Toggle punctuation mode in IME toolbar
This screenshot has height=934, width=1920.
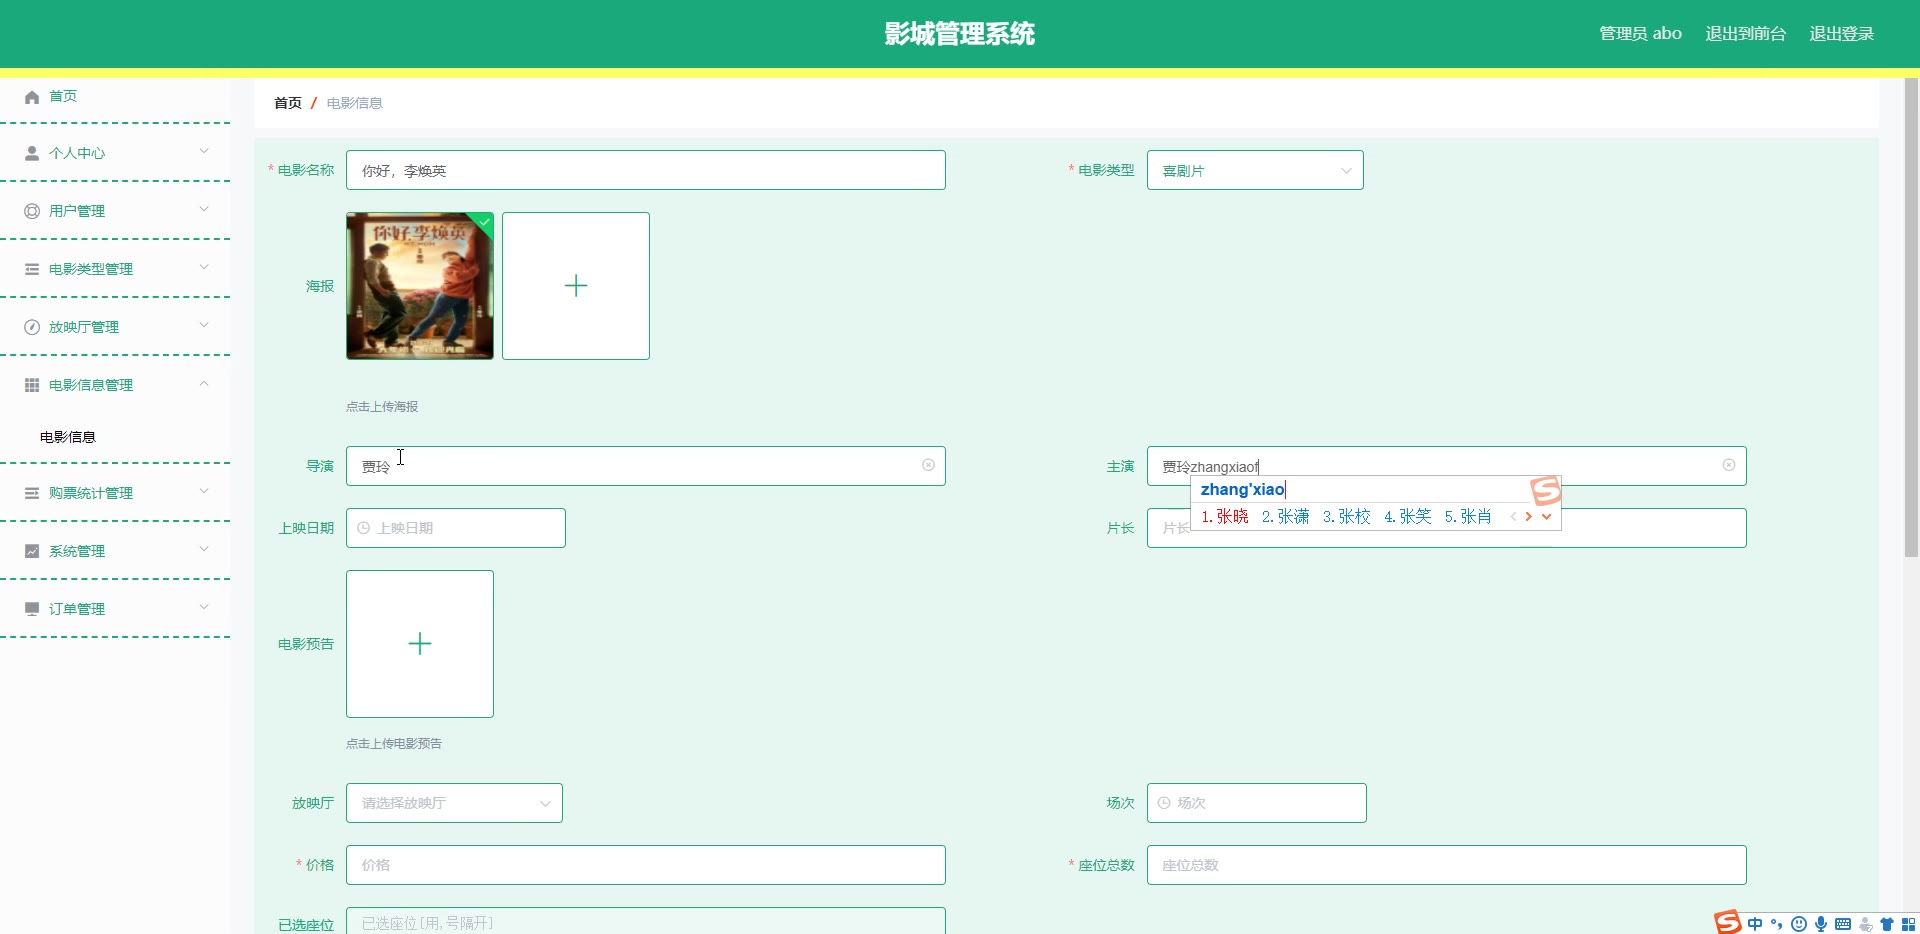[x=1777, y=924]
